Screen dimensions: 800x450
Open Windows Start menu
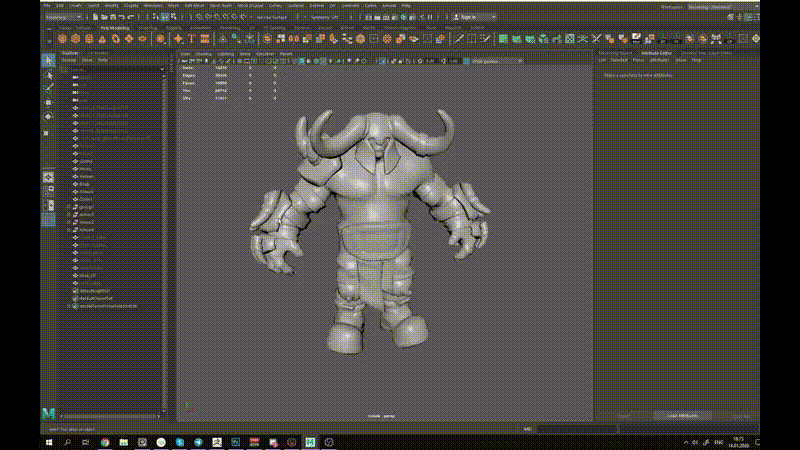tap(48, 441)
